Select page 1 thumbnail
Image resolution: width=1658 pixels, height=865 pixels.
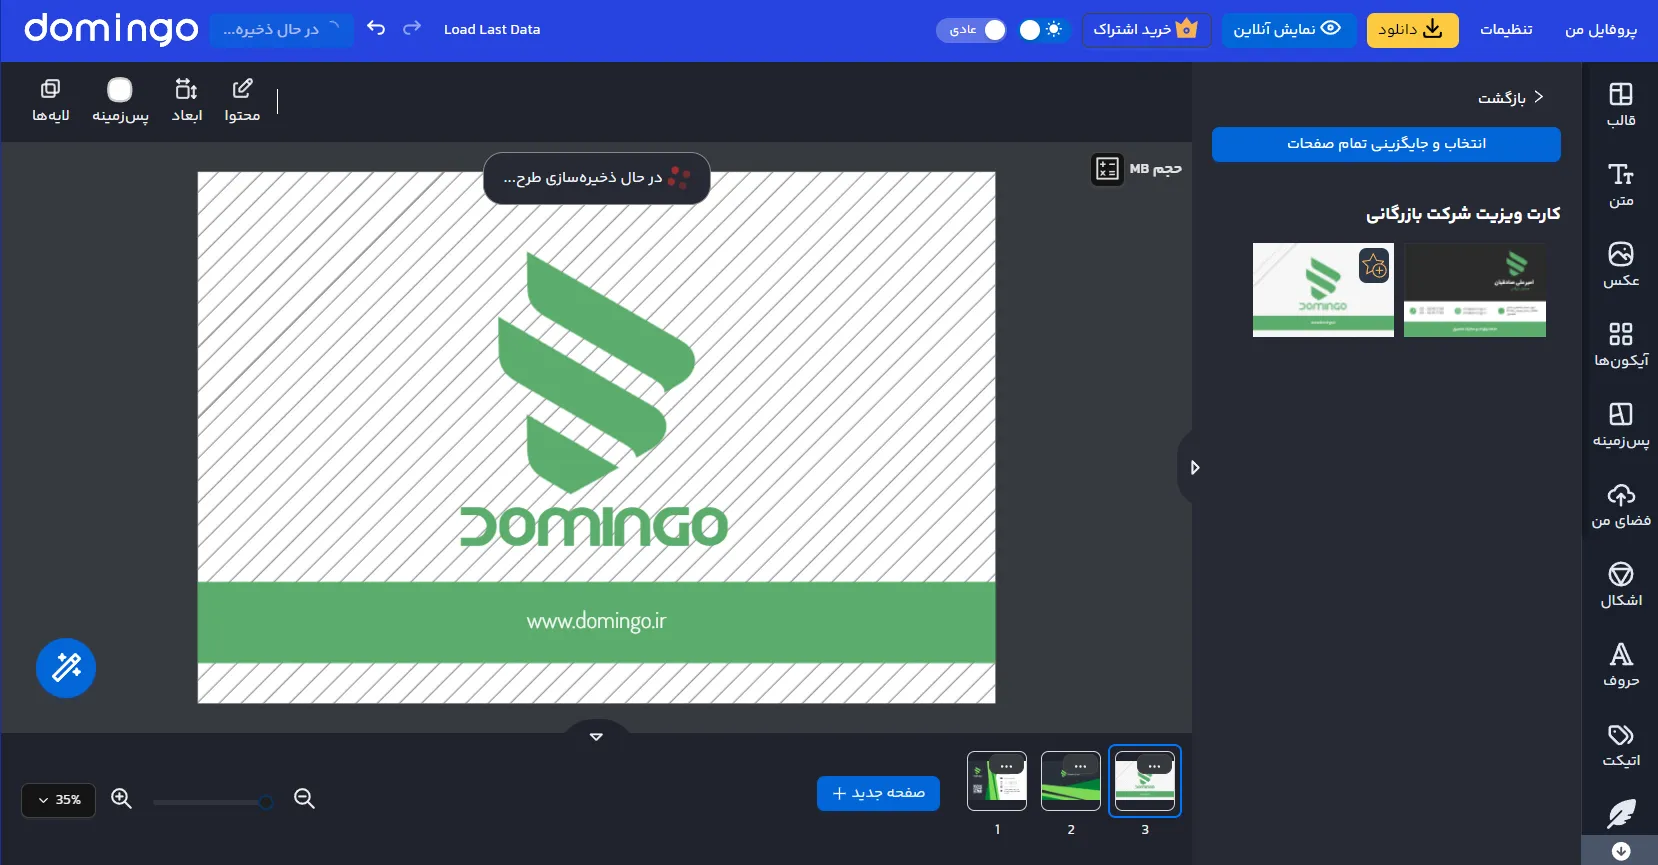point(997,781)
